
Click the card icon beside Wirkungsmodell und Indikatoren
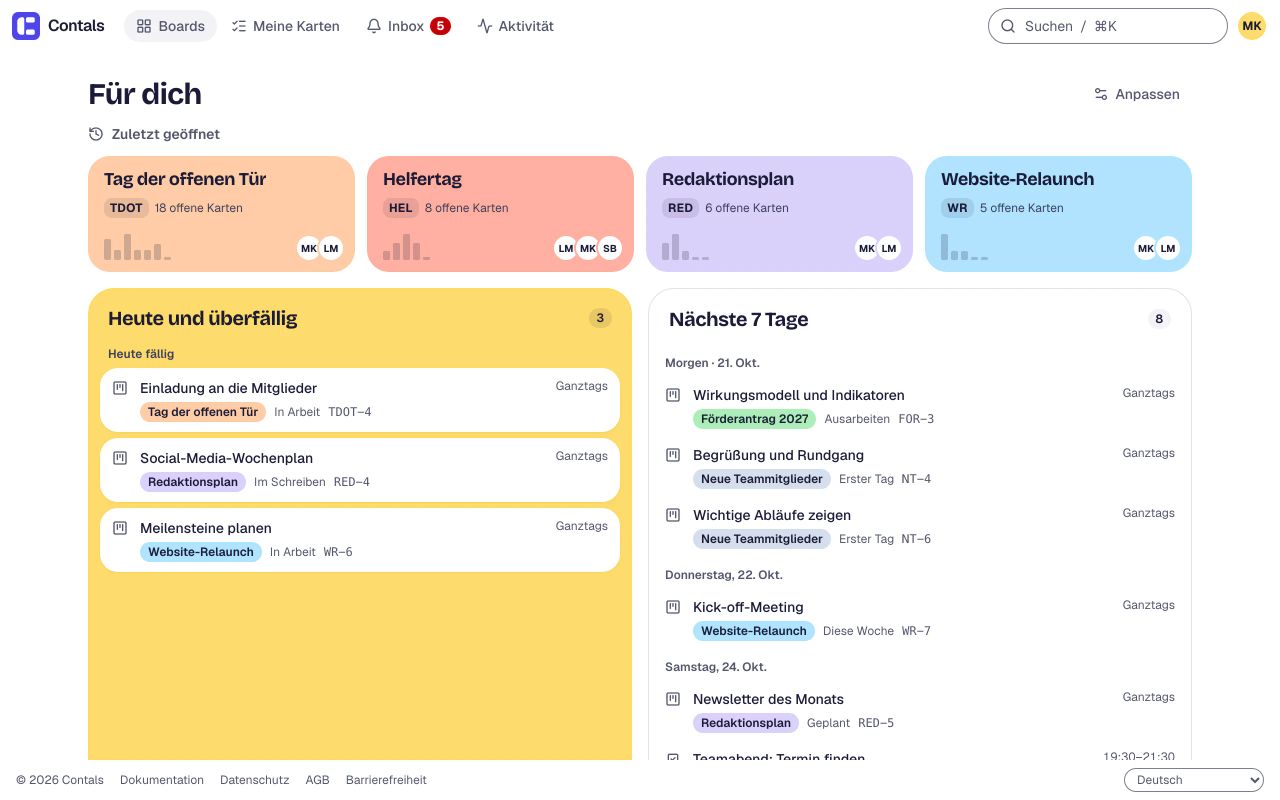tap(673, 395)
